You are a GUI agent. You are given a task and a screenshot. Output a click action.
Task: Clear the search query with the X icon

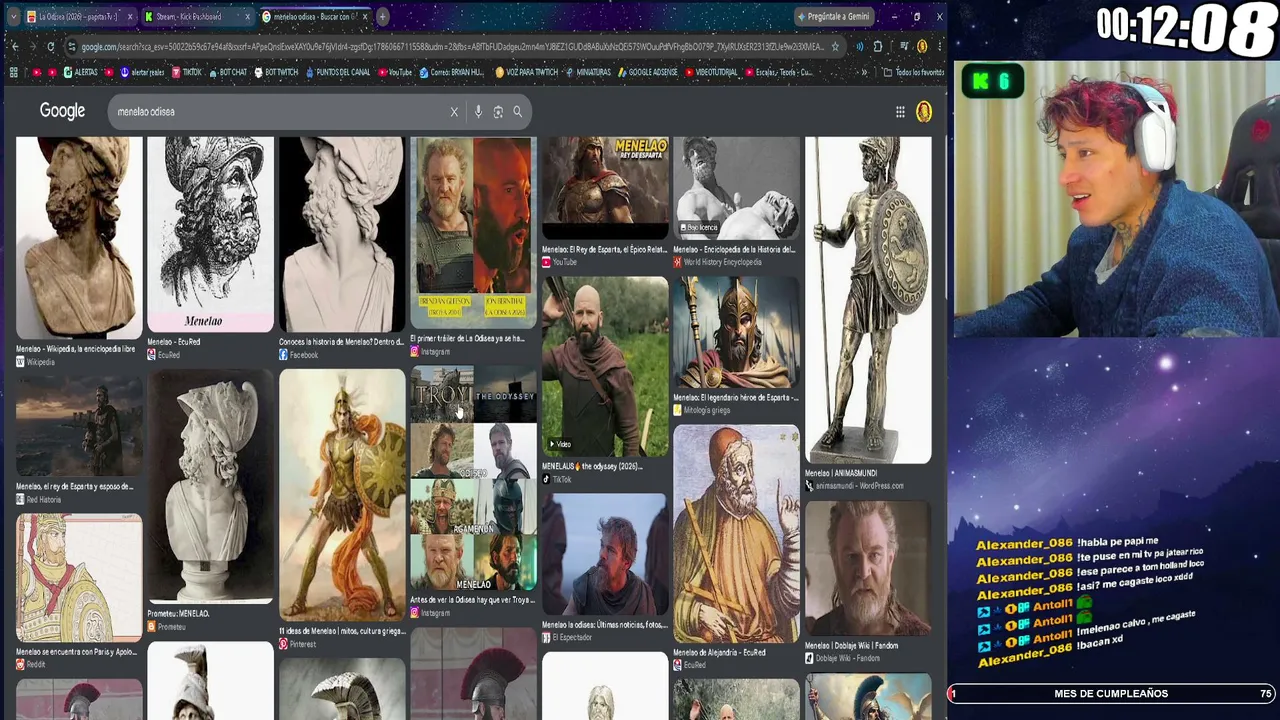point(454,112)
